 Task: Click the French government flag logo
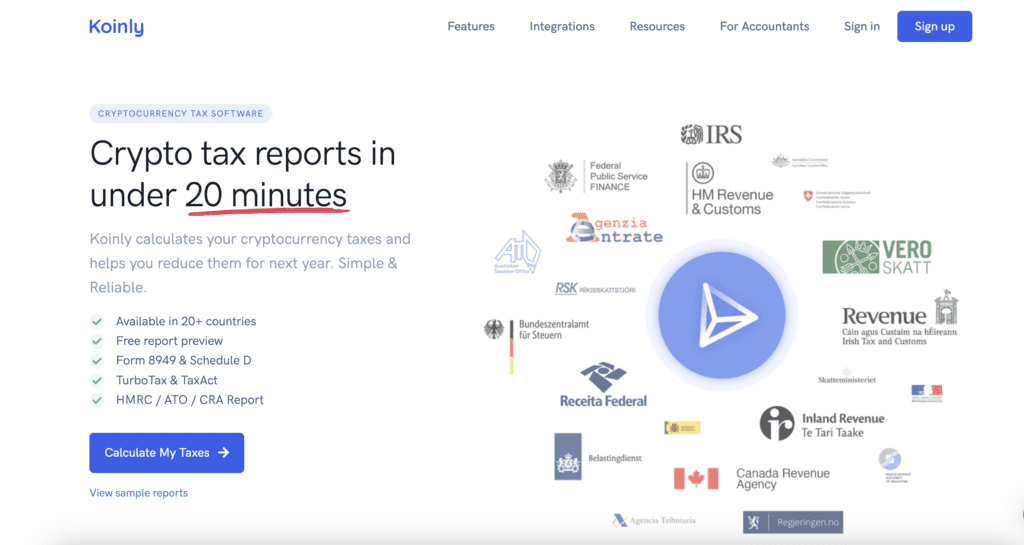pyautogui.click(x=927, y=394)
